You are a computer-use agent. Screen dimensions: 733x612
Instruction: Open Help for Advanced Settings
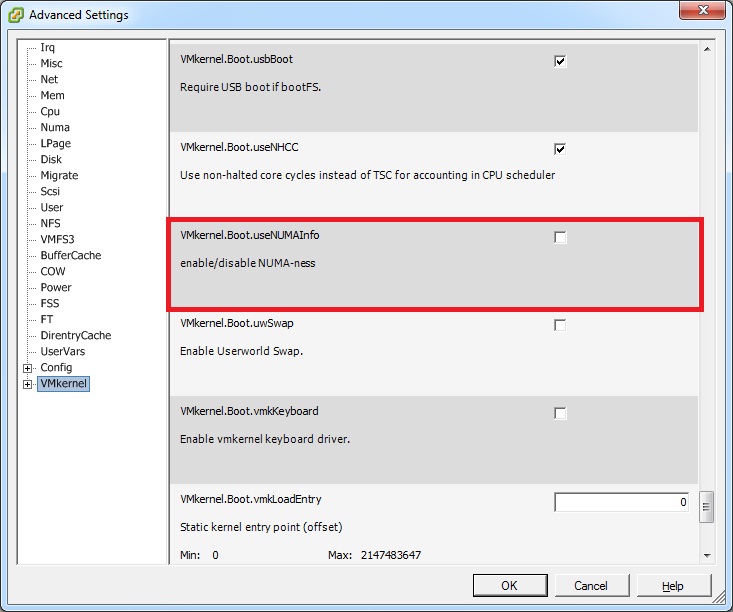pos(673,585)
